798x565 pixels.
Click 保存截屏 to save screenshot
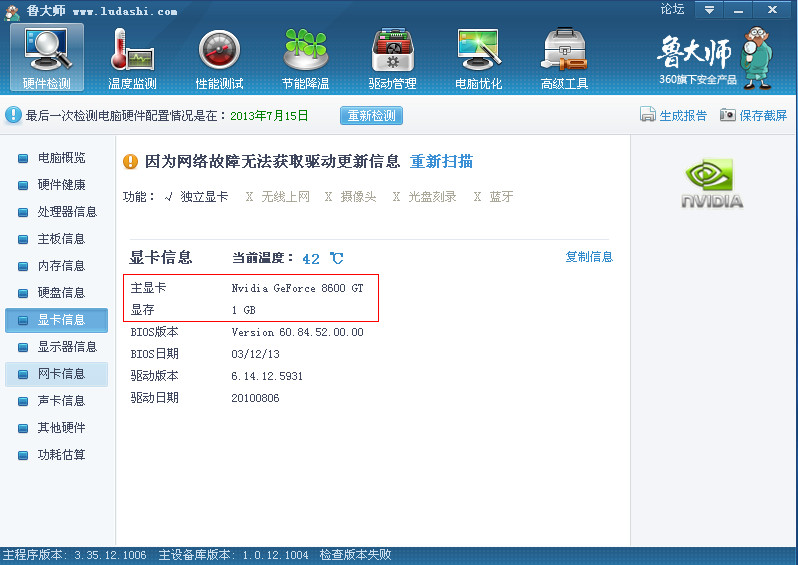[763, 116]
